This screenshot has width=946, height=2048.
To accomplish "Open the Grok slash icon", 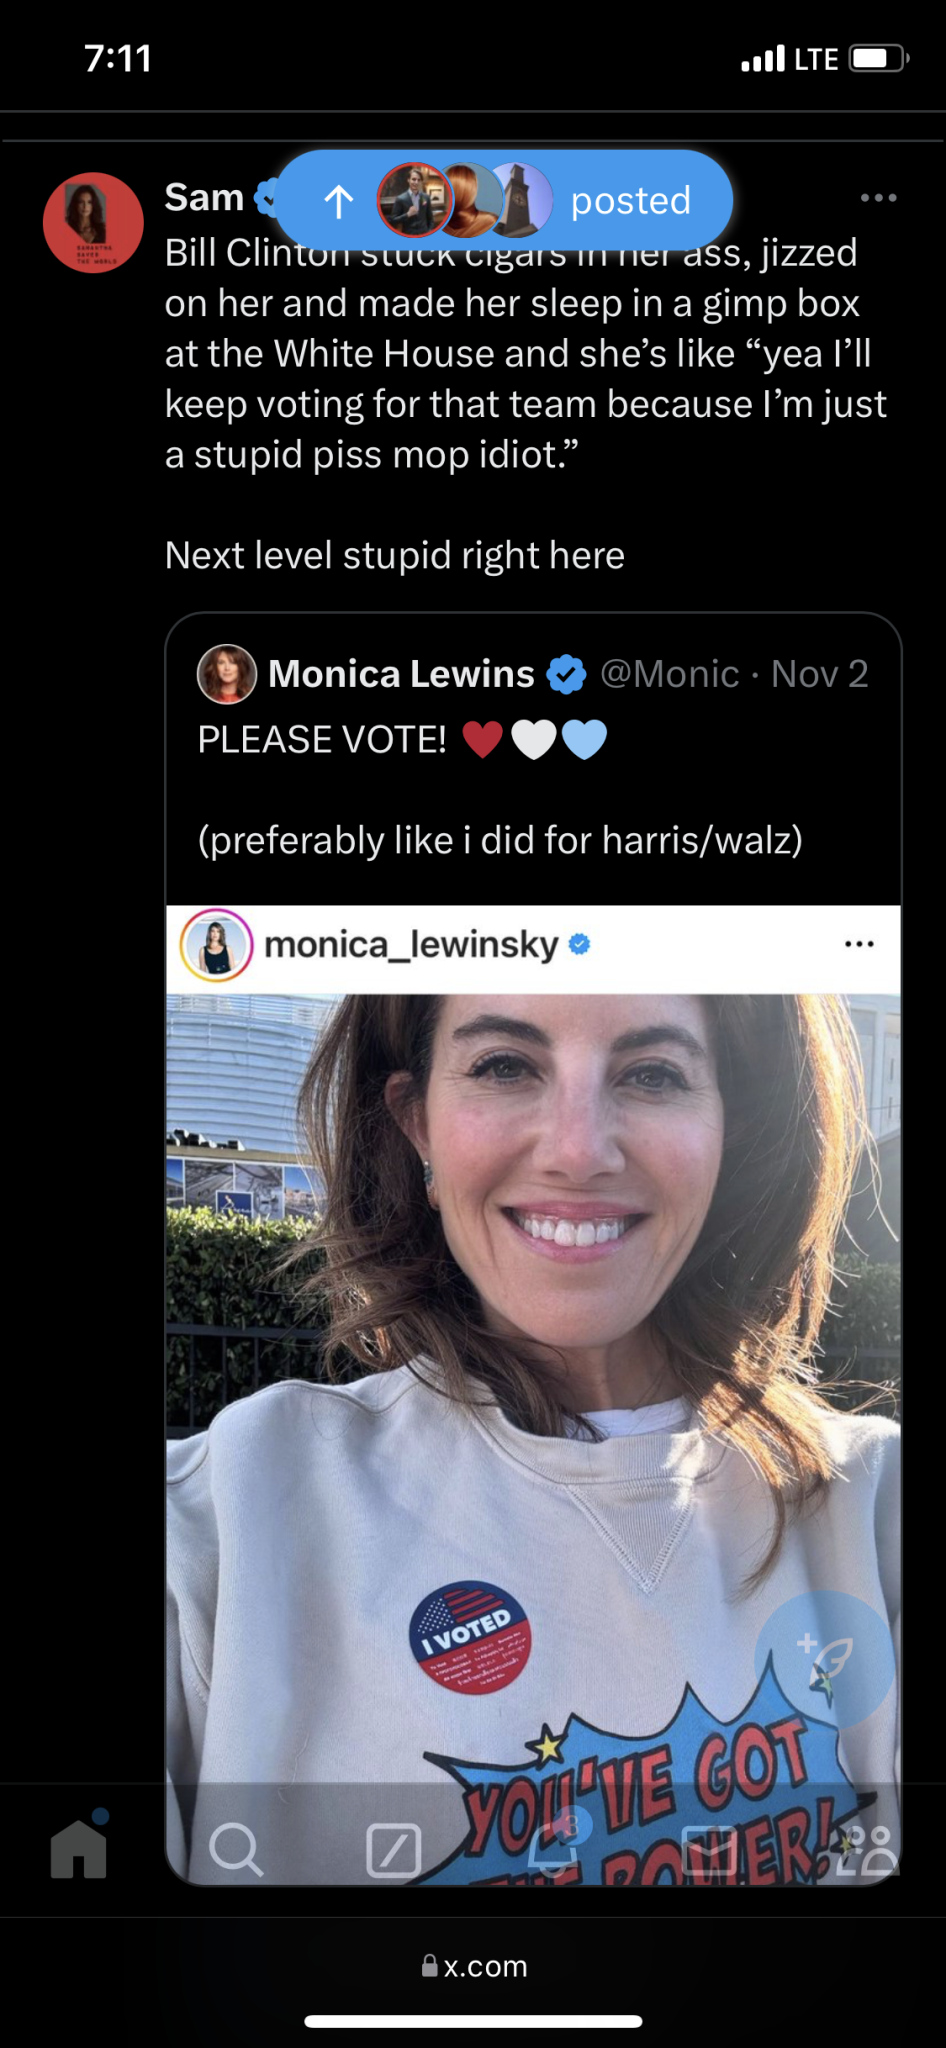I will pos(394,1848).
